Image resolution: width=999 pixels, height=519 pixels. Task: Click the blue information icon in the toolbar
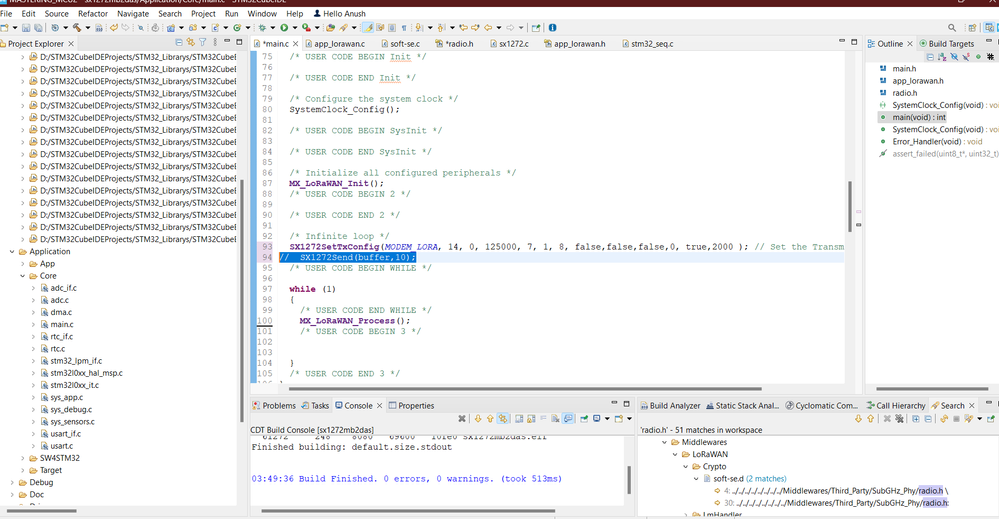point(552,28)
